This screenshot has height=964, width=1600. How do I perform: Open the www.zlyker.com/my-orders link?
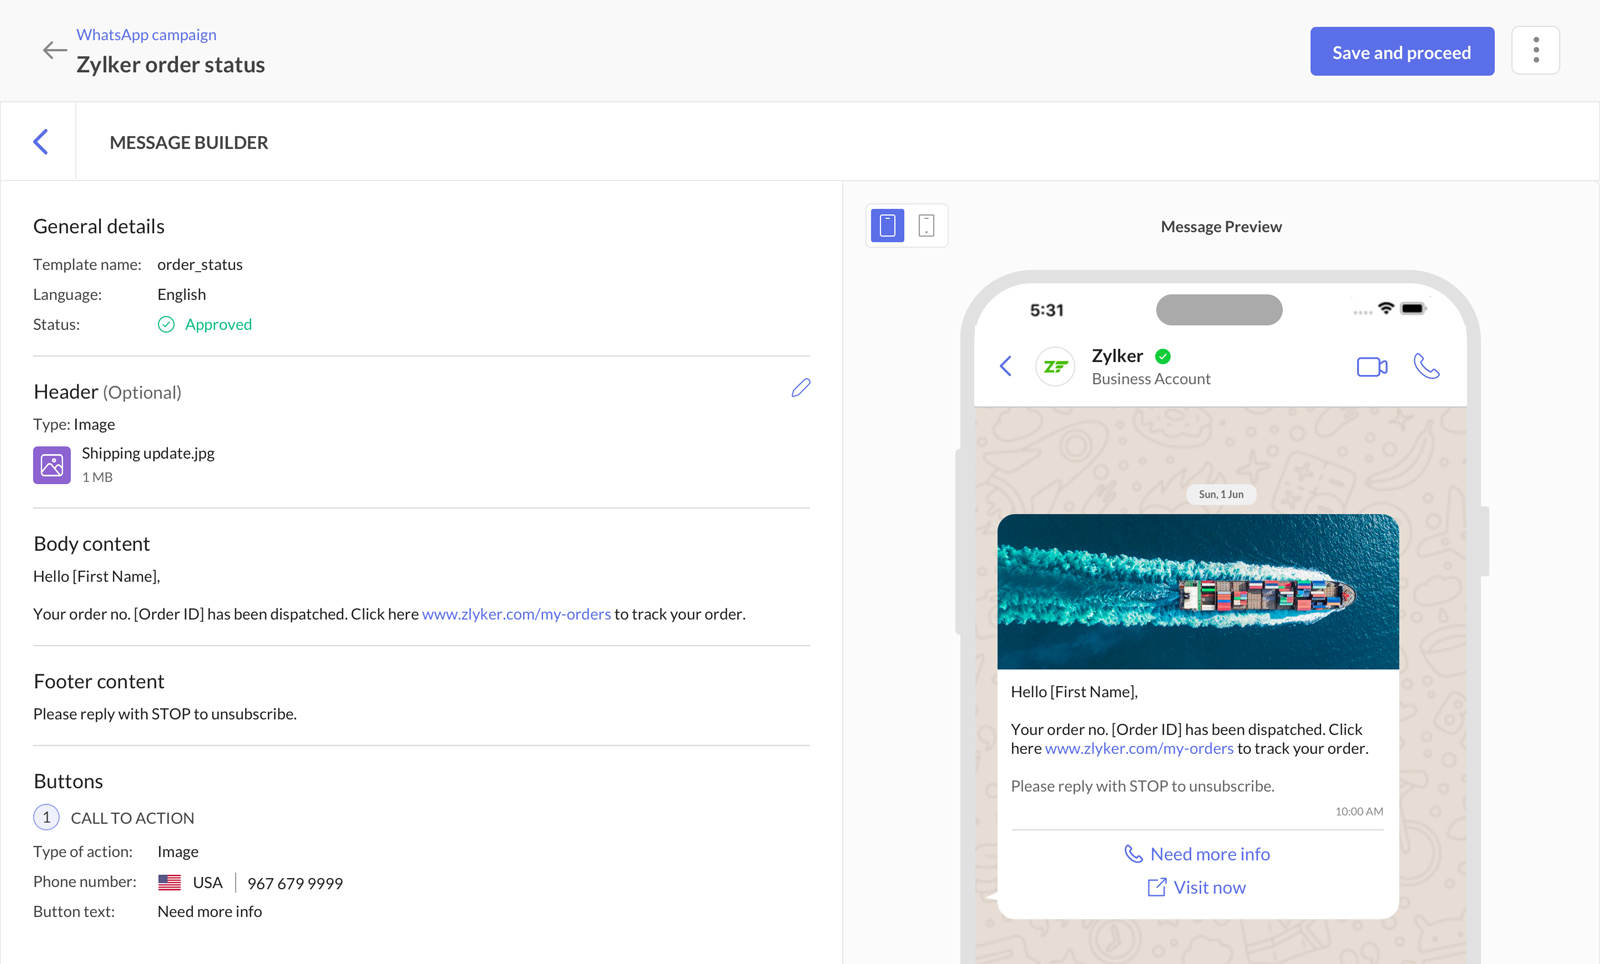(x=516, y=614)
